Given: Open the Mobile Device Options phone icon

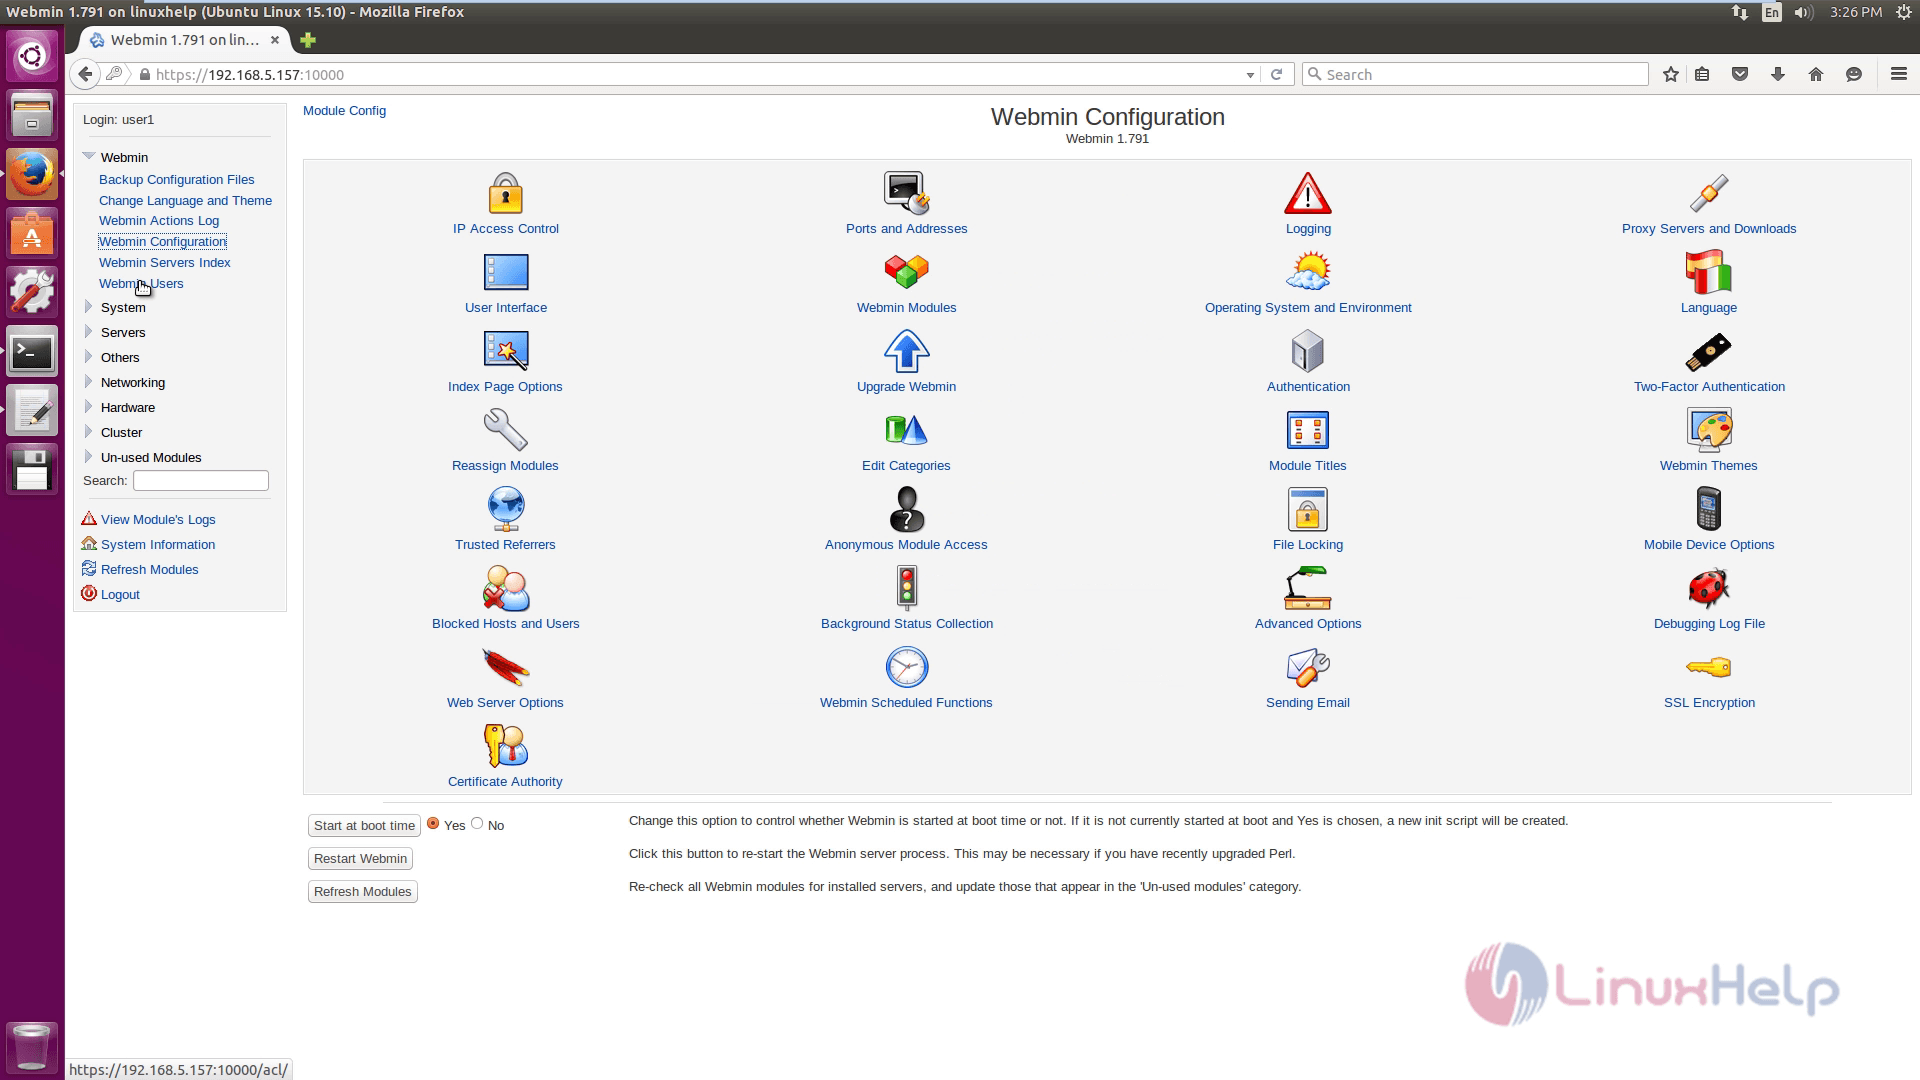Looking at the screenshot, I should (x=1708, y=509).
